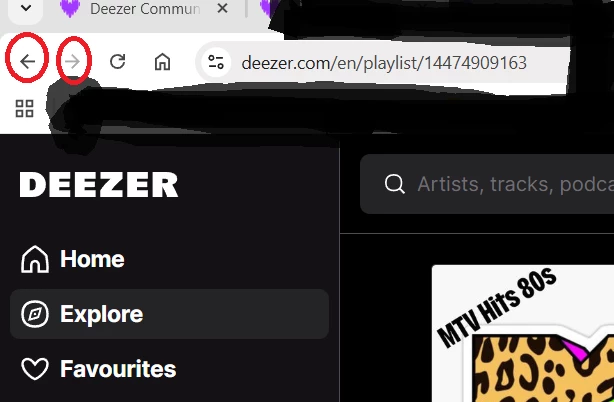The height and width of the screenshot is (402, 614).
Task: Focus the Artists, tracks, podcasts search field
Action: pyautogui.click(x=487, y=184)
